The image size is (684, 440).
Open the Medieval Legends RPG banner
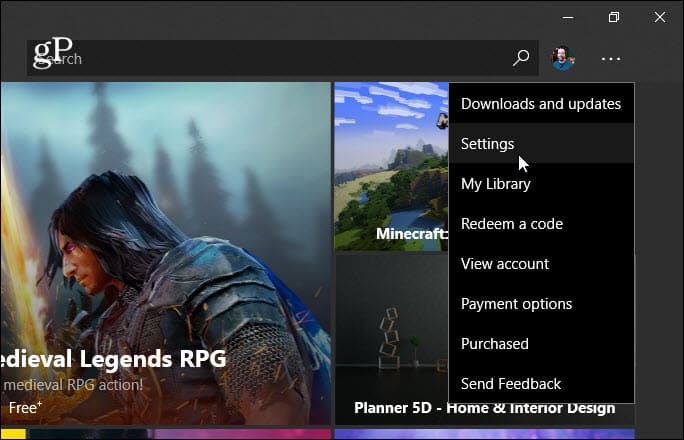[x=166, y=253]
